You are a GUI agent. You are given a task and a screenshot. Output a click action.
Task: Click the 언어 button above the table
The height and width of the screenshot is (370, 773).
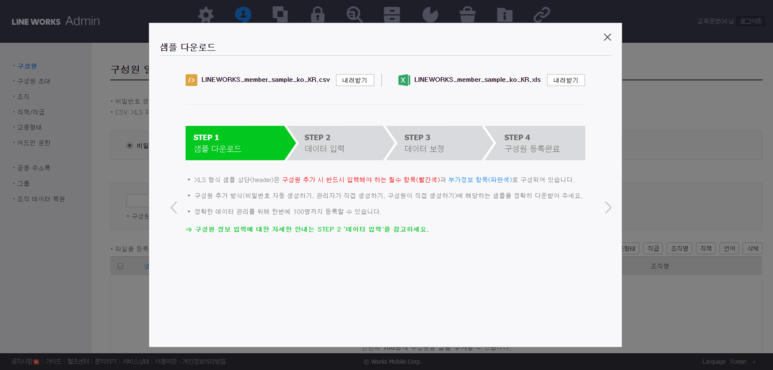point(729,248)
